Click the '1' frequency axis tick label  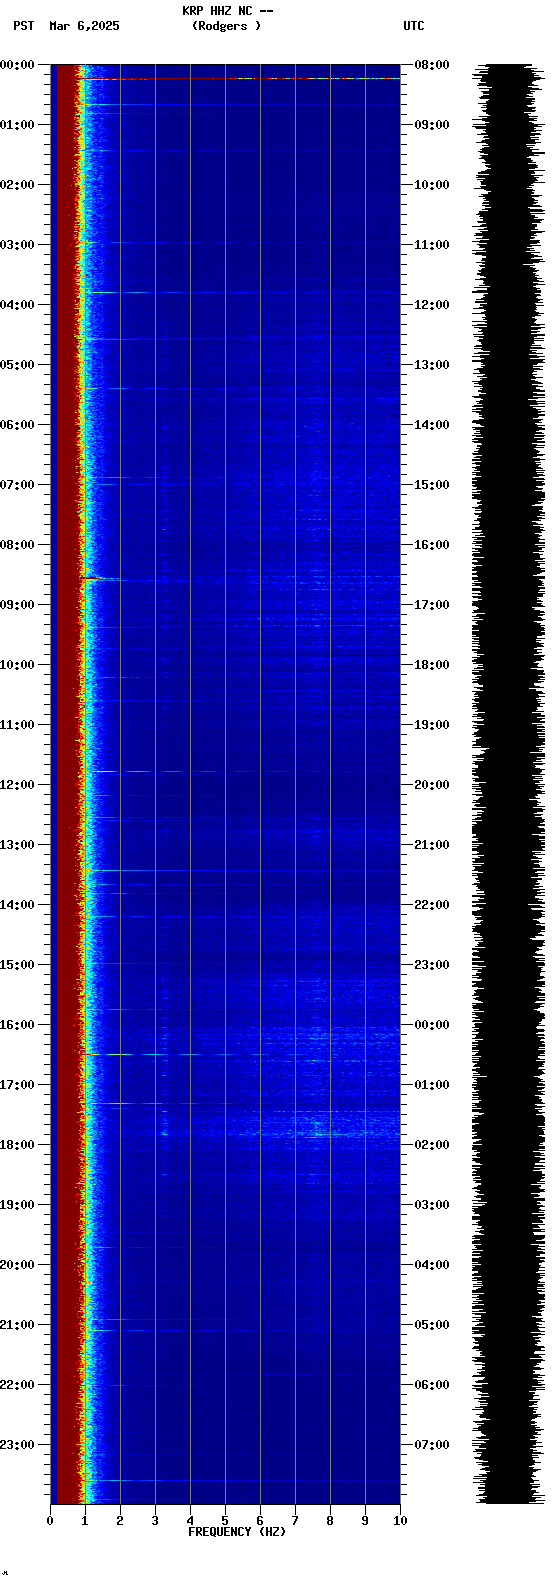click(x=85, y=1521)
